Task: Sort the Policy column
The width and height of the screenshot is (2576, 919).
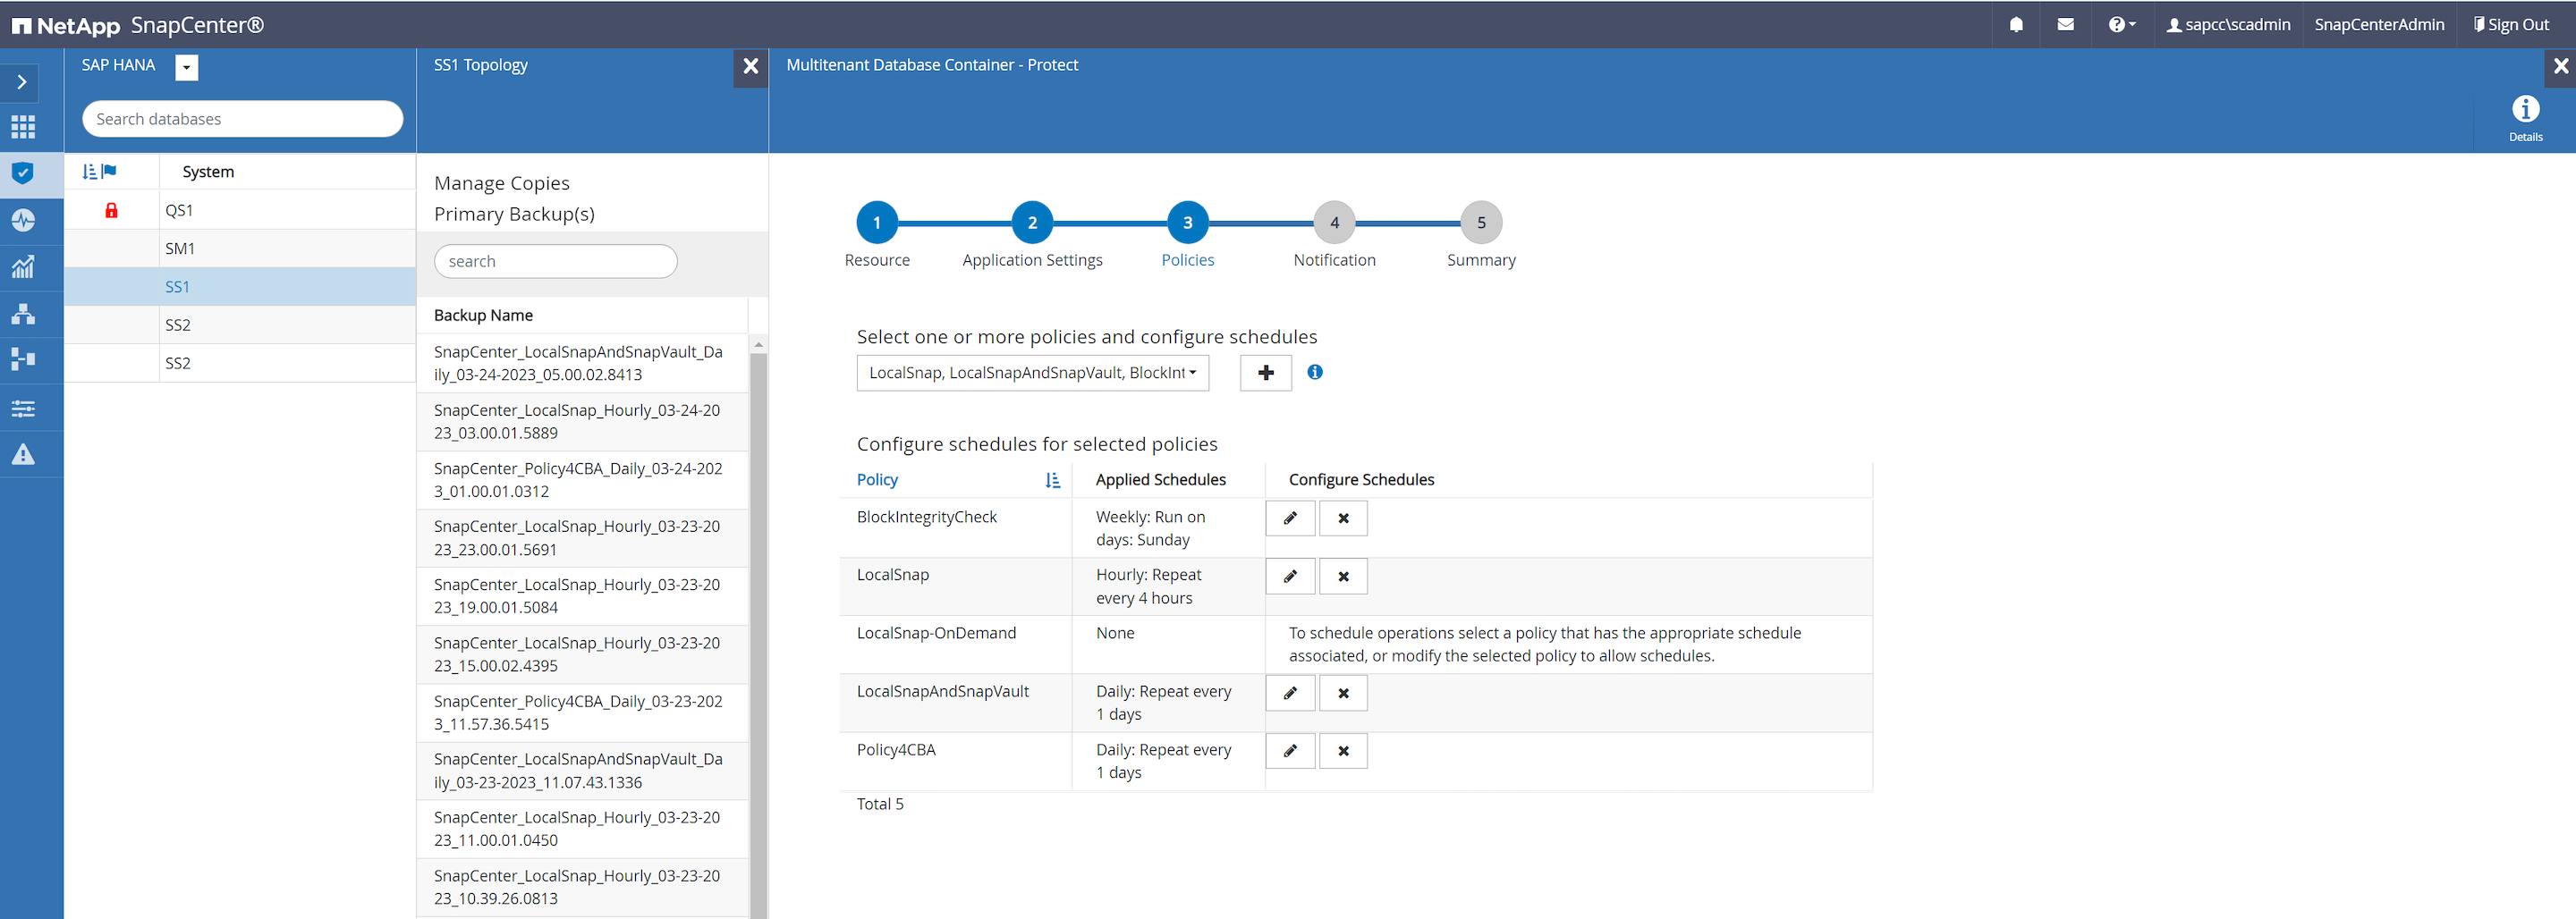Action: point(1052,480)
